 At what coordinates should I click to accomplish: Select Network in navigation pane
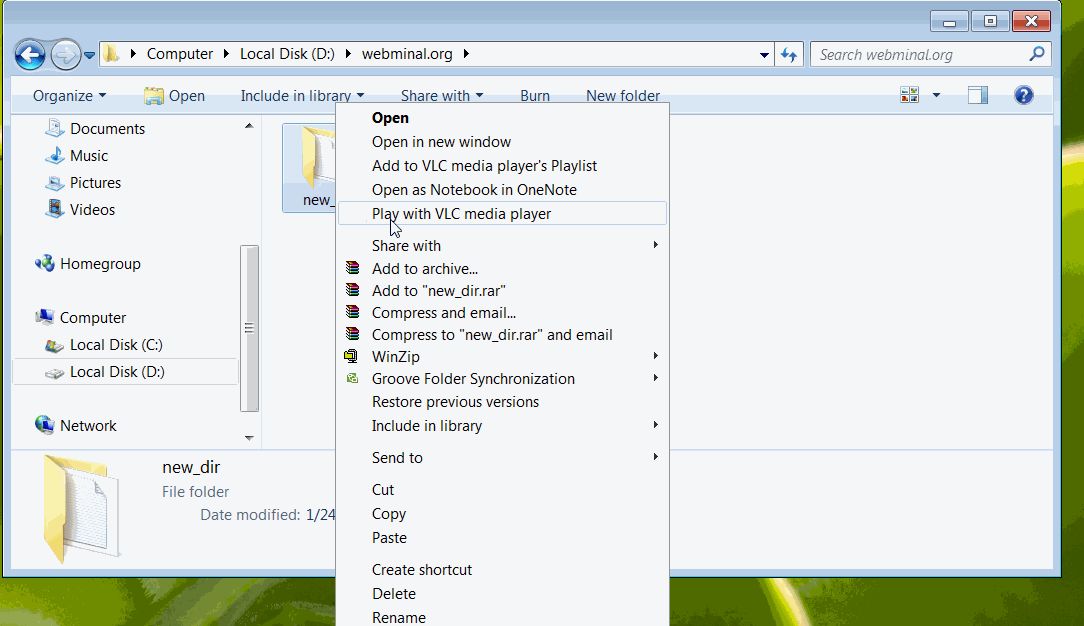pyautogui.click(x=75, y=425)
